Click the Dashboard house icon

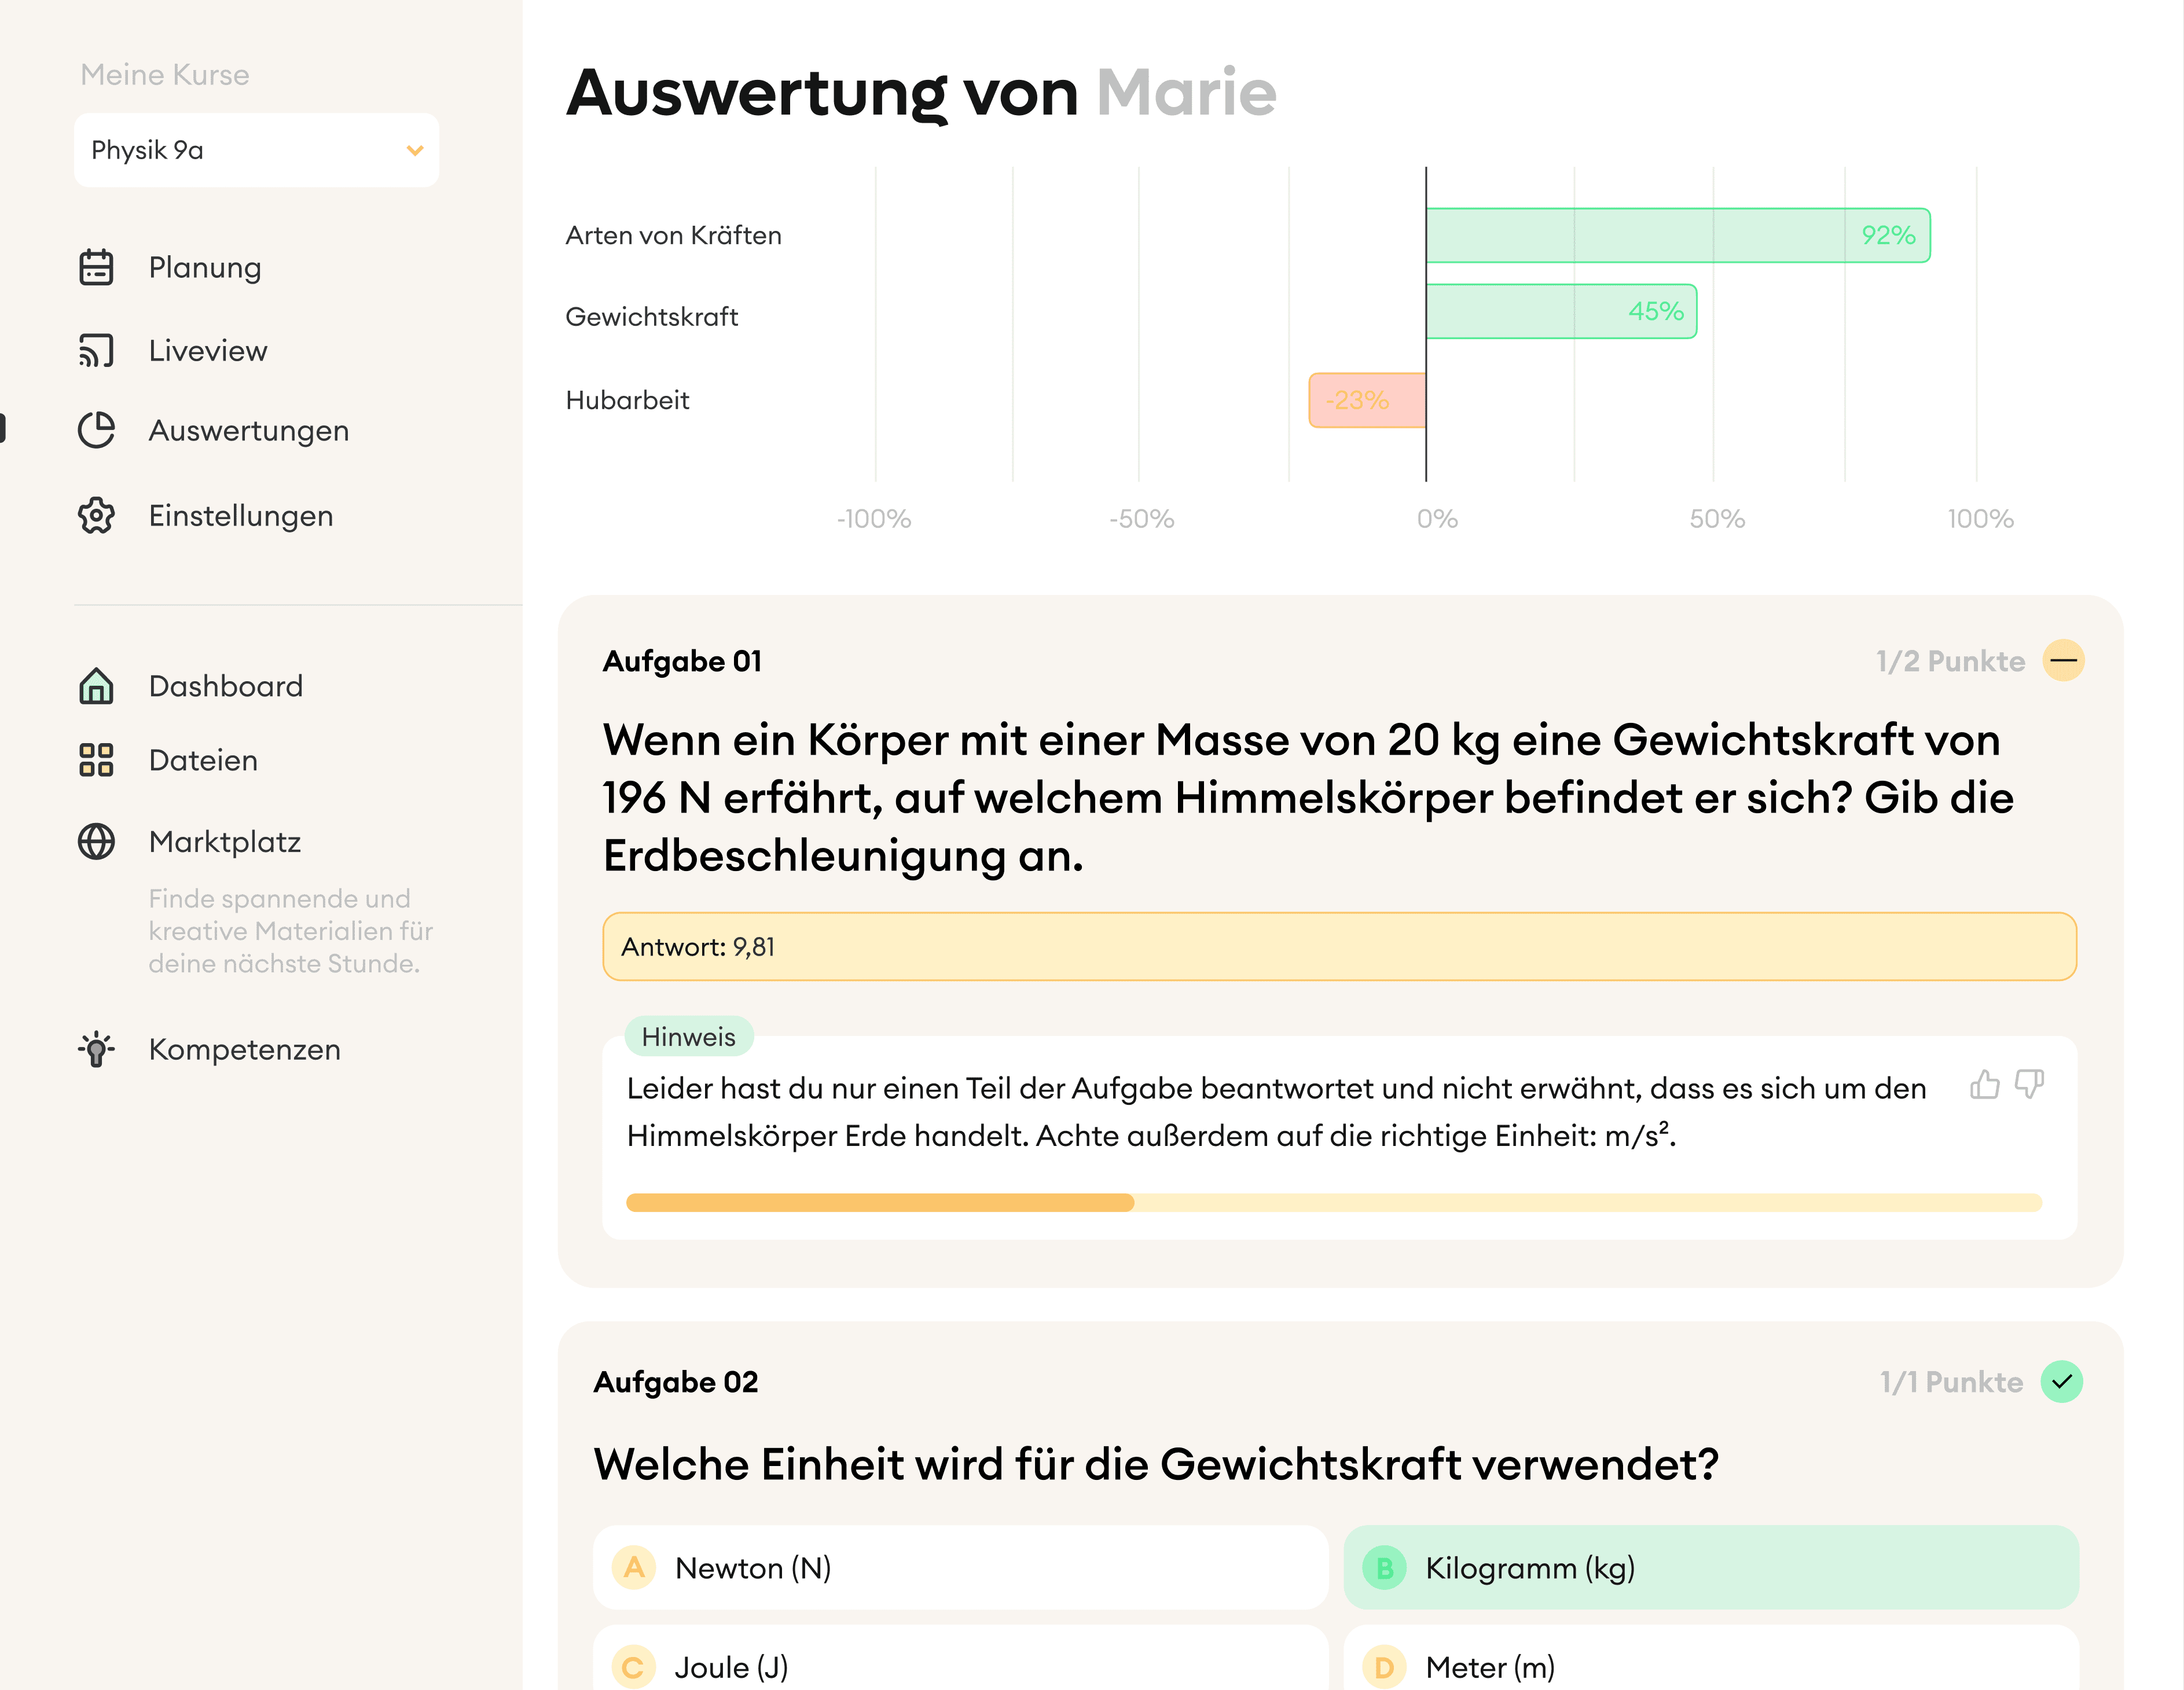96,686
